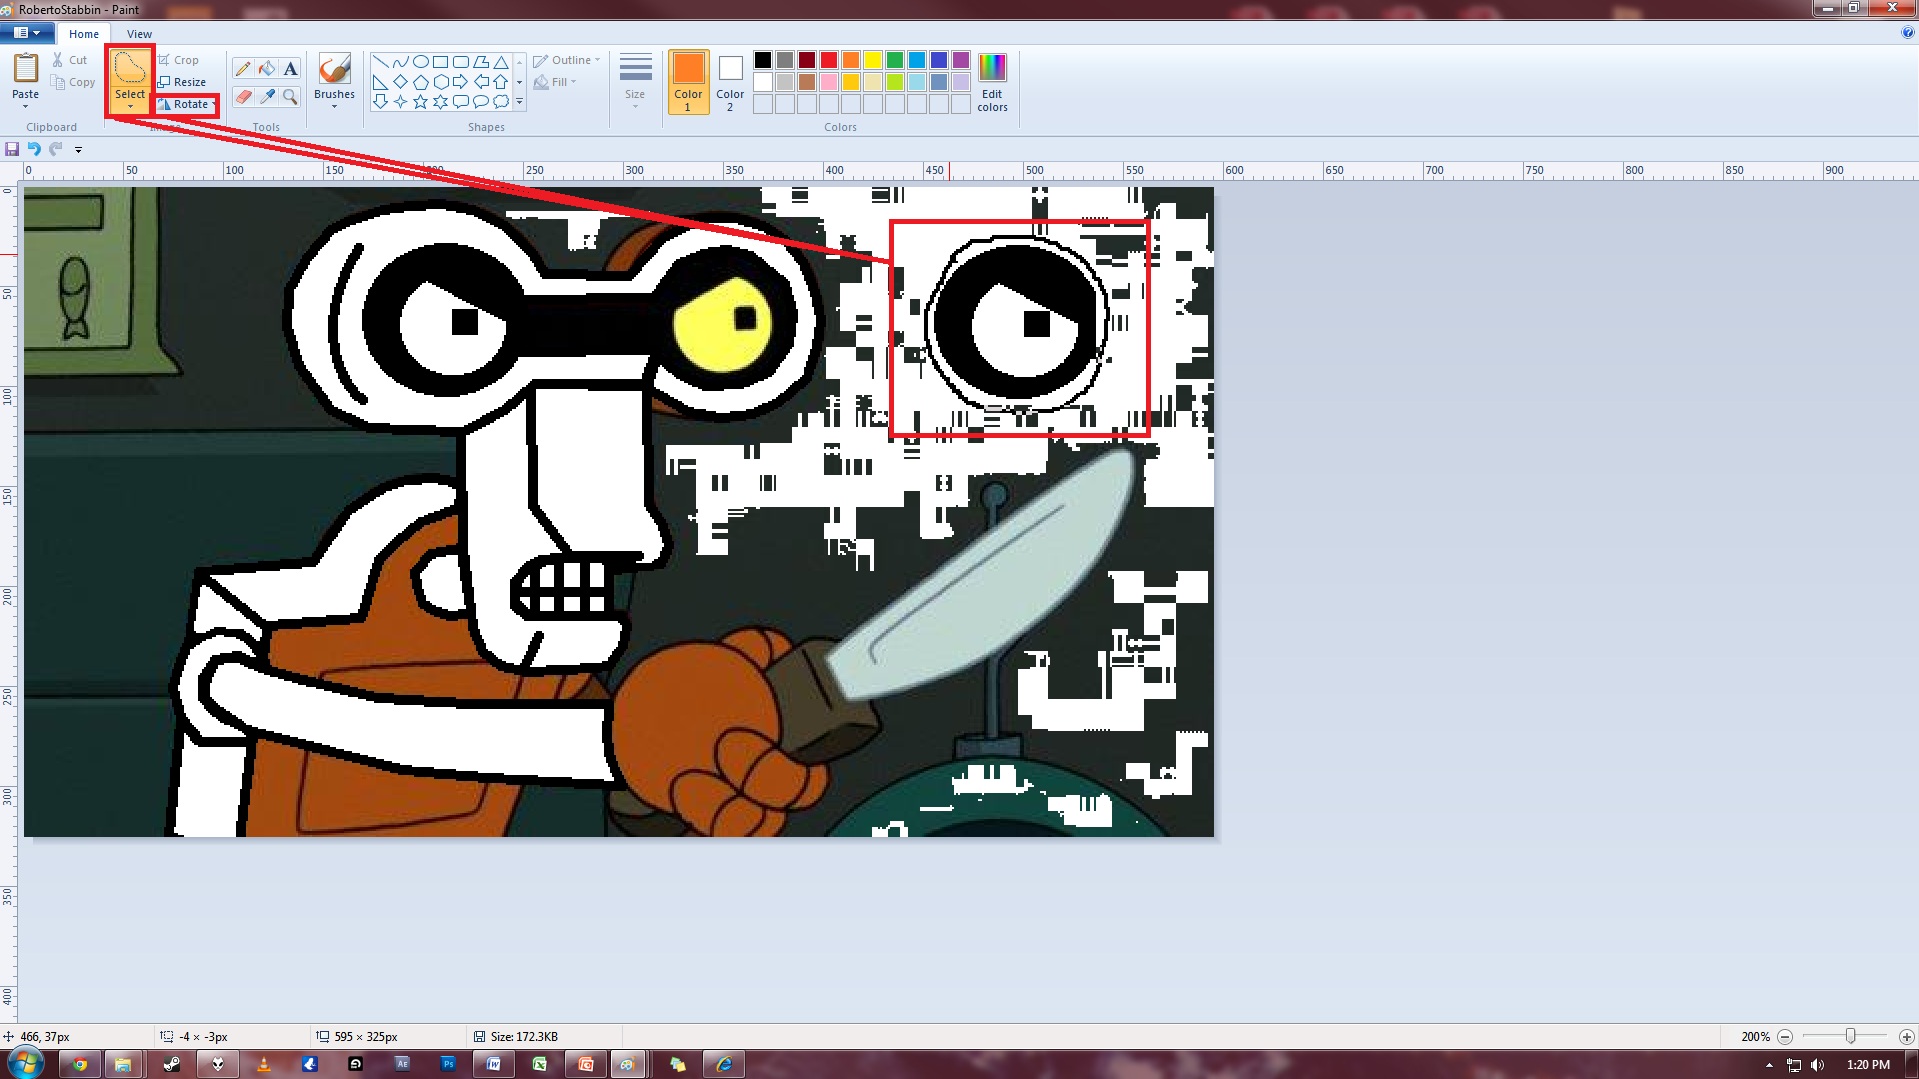Viewport: 1919px width, 1079px height.
Task: Click zoom in plus button
Action: pyautogui.click(x=1907, y=1037)
